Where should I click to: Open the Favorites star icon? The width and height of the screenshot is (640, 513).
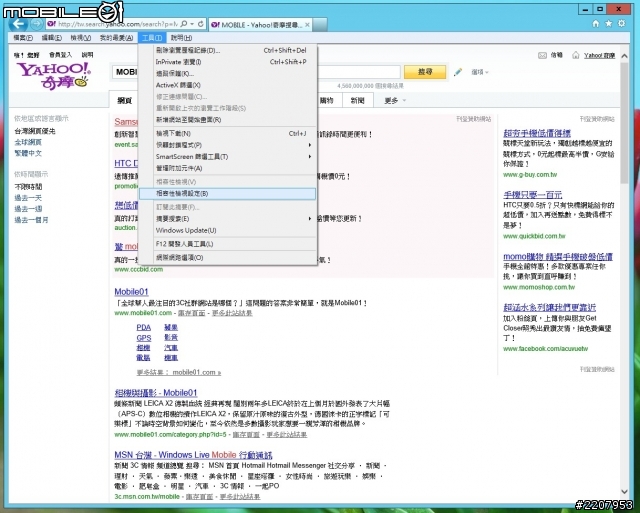point(609,24)
